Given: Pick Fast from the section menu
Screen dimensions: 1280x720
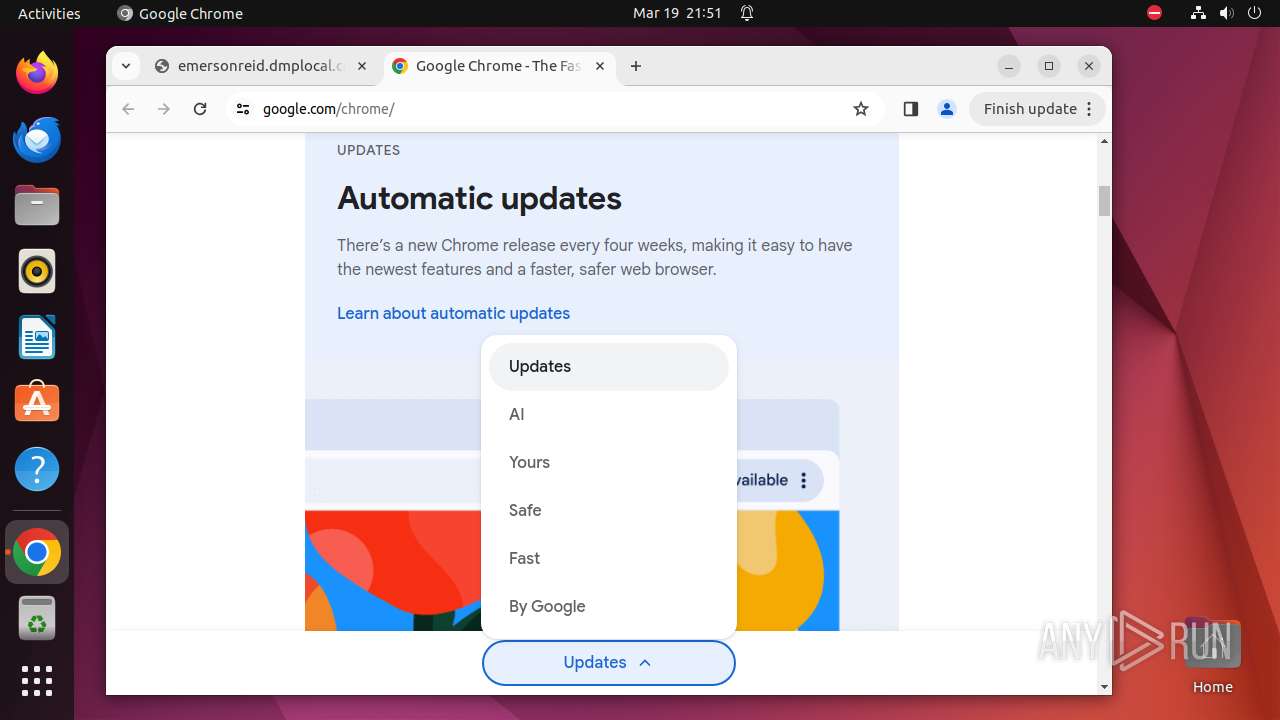Looking at the screenshot, I should coord(609,559).
